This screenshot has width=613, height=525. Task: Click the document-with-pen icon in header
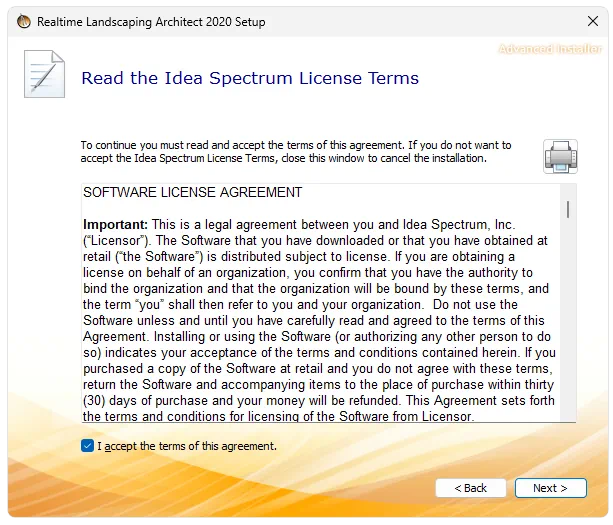click(x=44, y=74)
